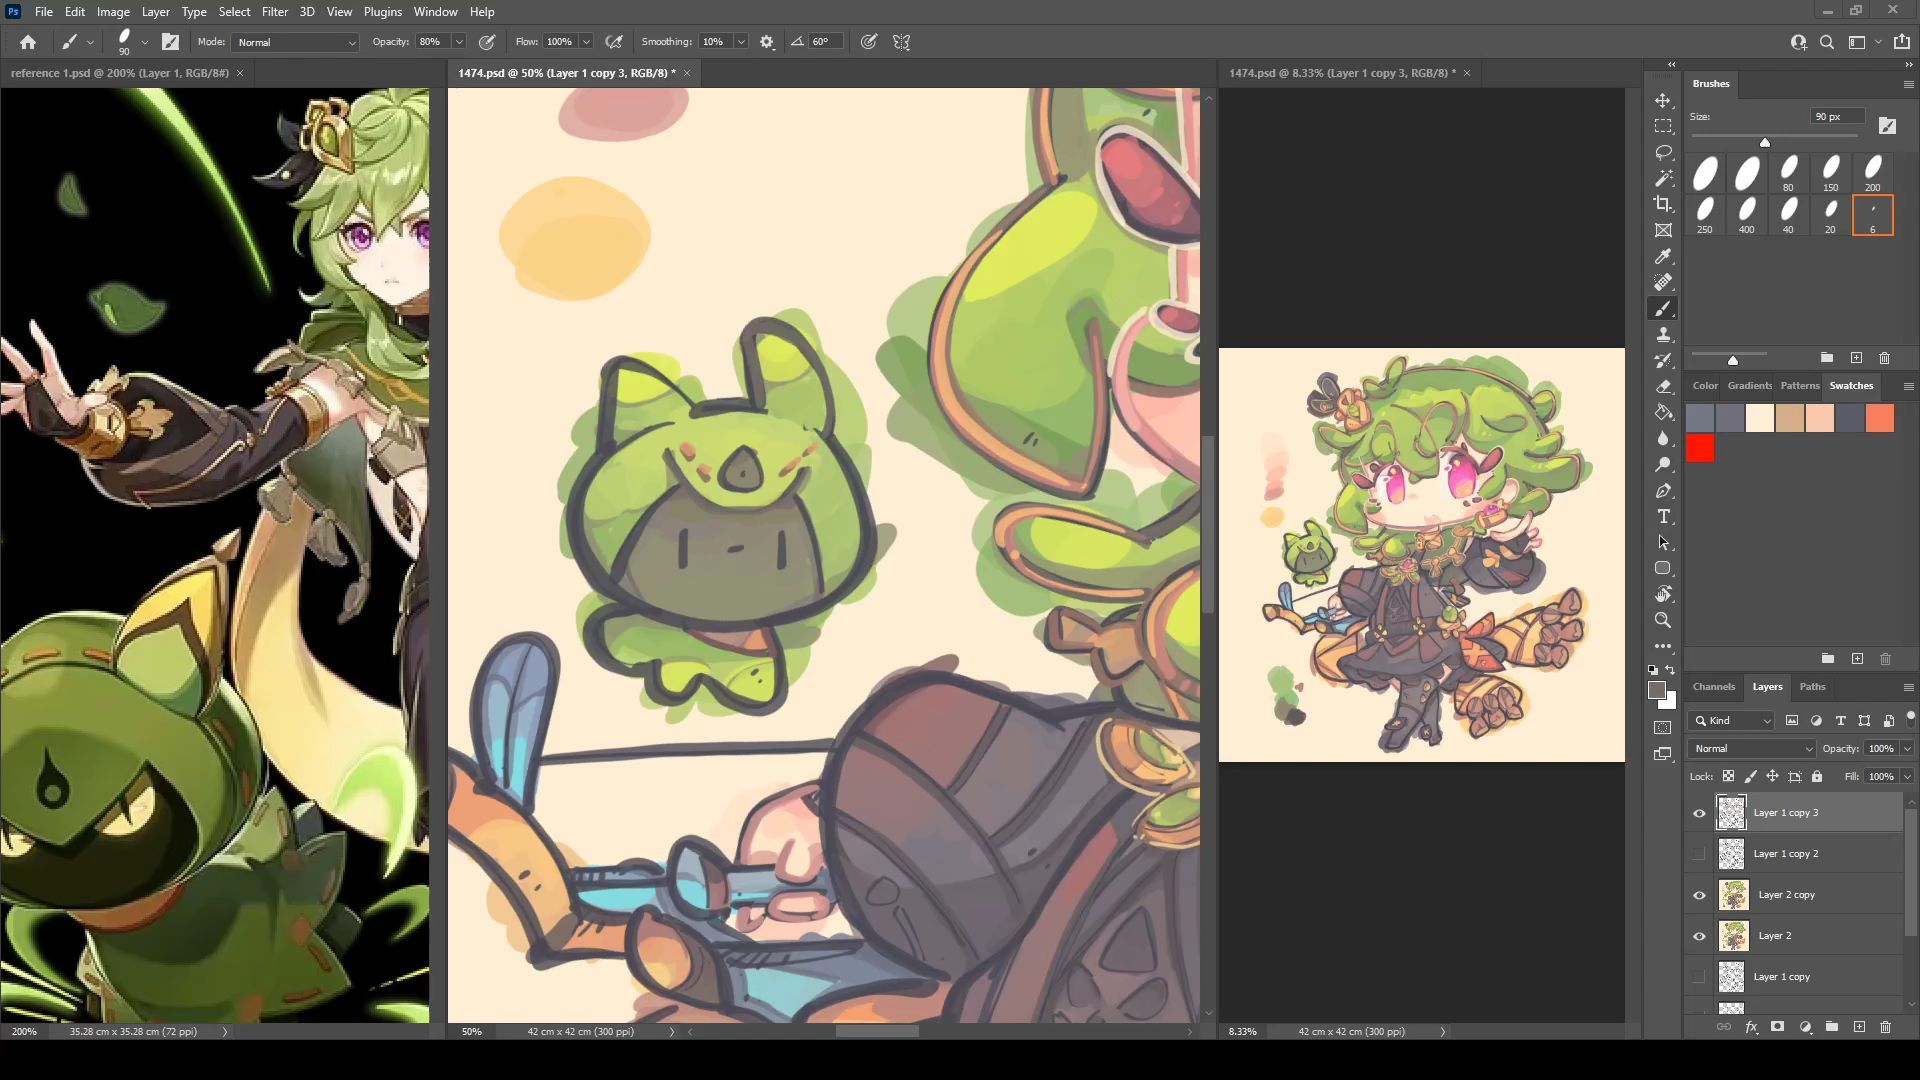Open layer Fill dropdown arrow
This screenshot has width=1920, height=1080.
(x=1907, y=776)
